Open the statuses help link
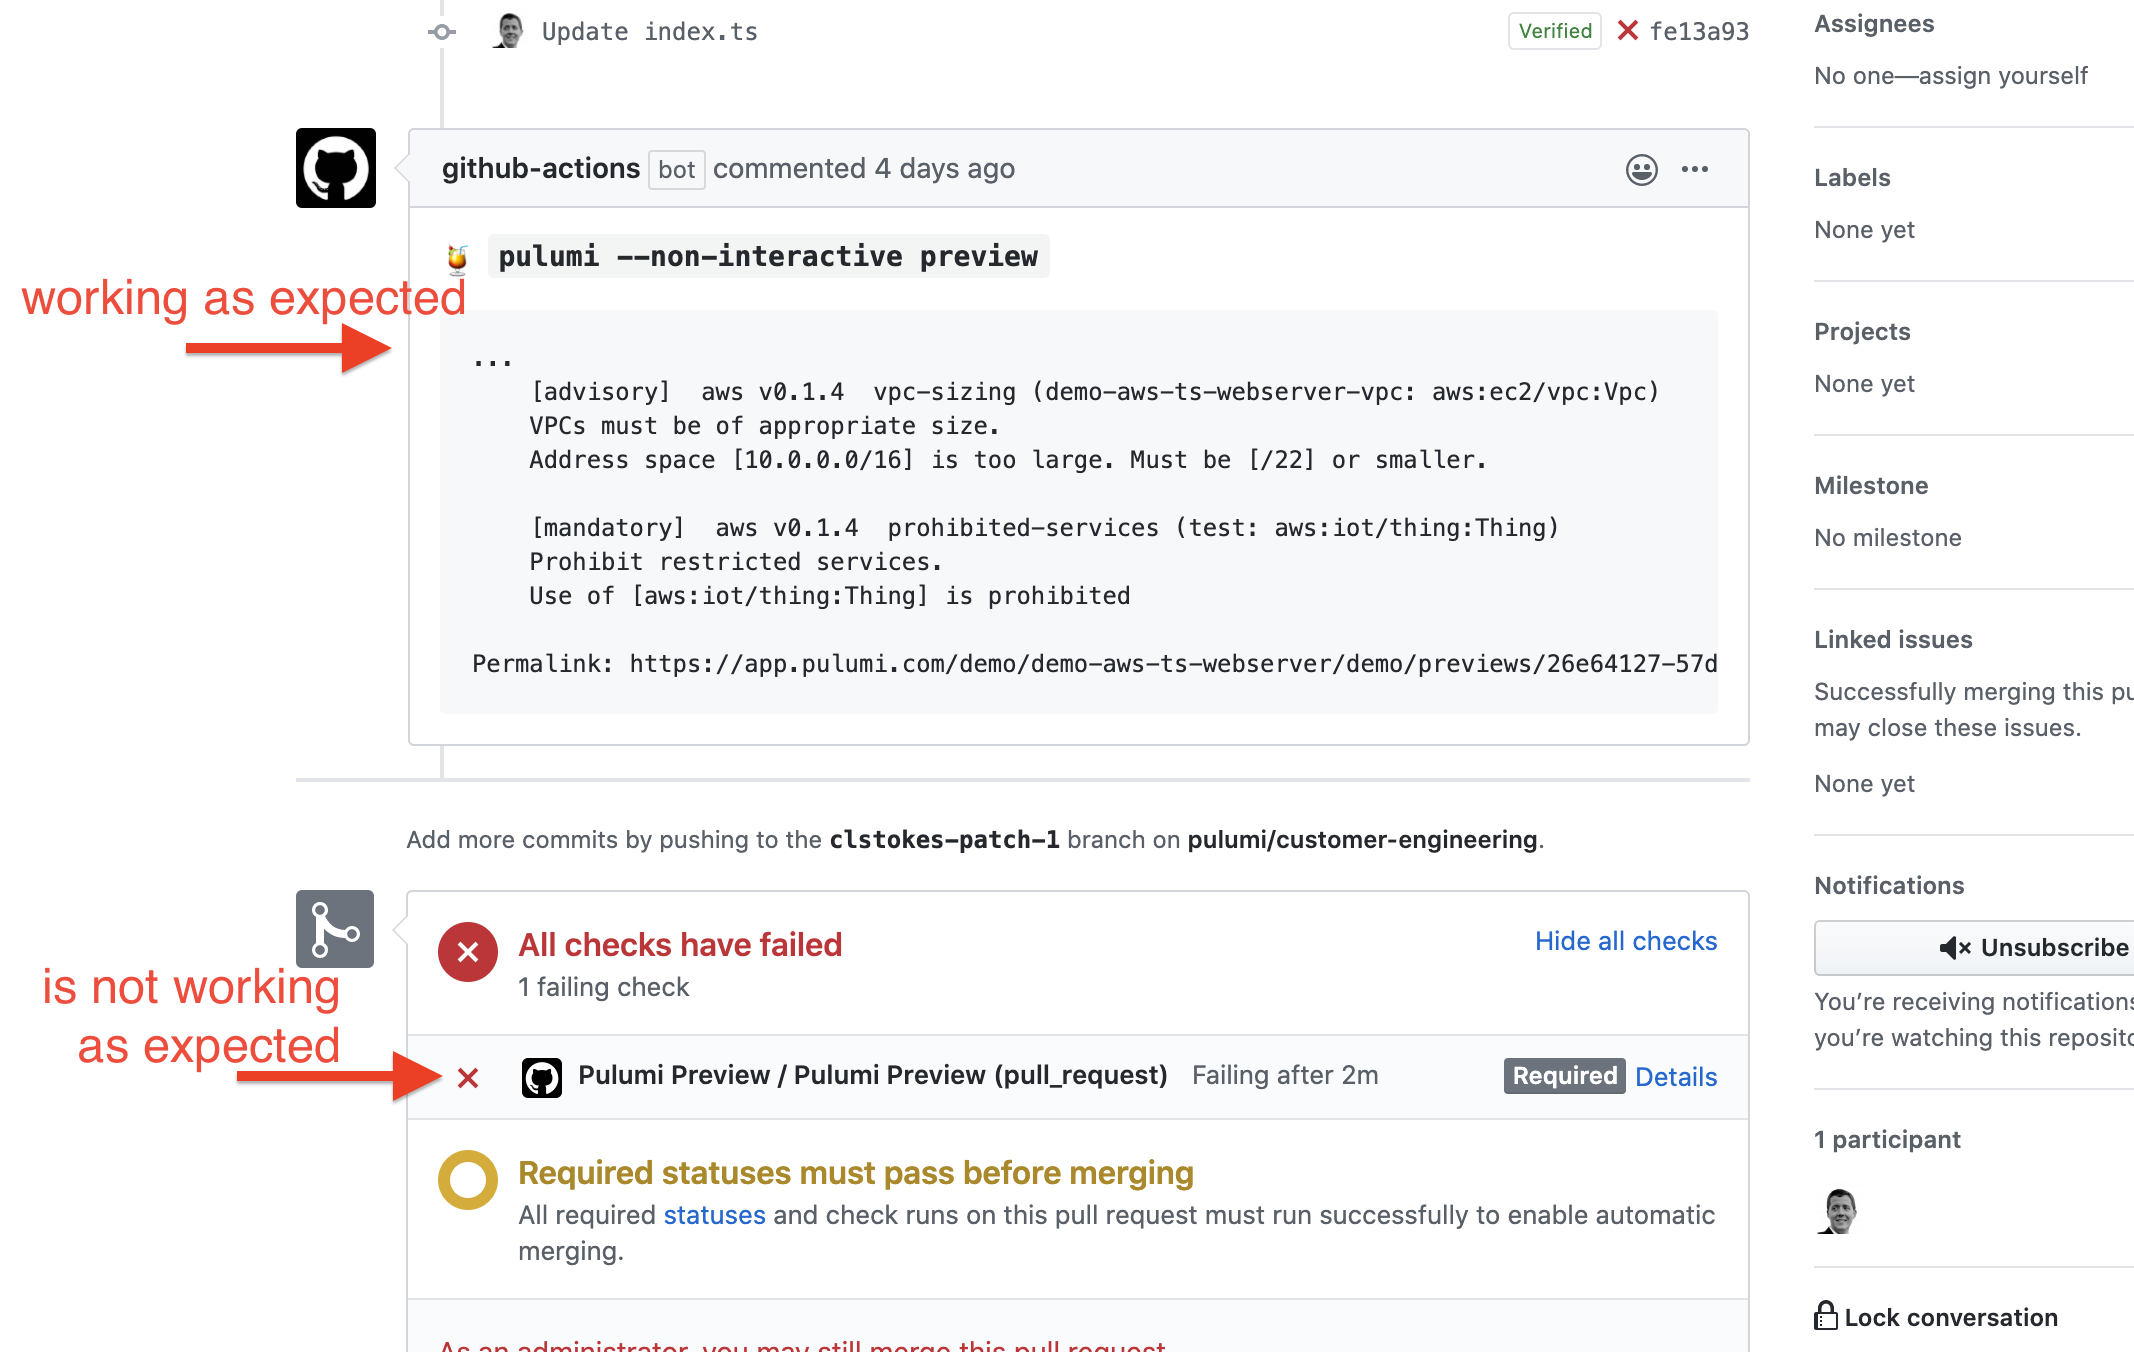Image resolution: width=2134 pixels, height=1352 pixels. (x=714, y=1215)
